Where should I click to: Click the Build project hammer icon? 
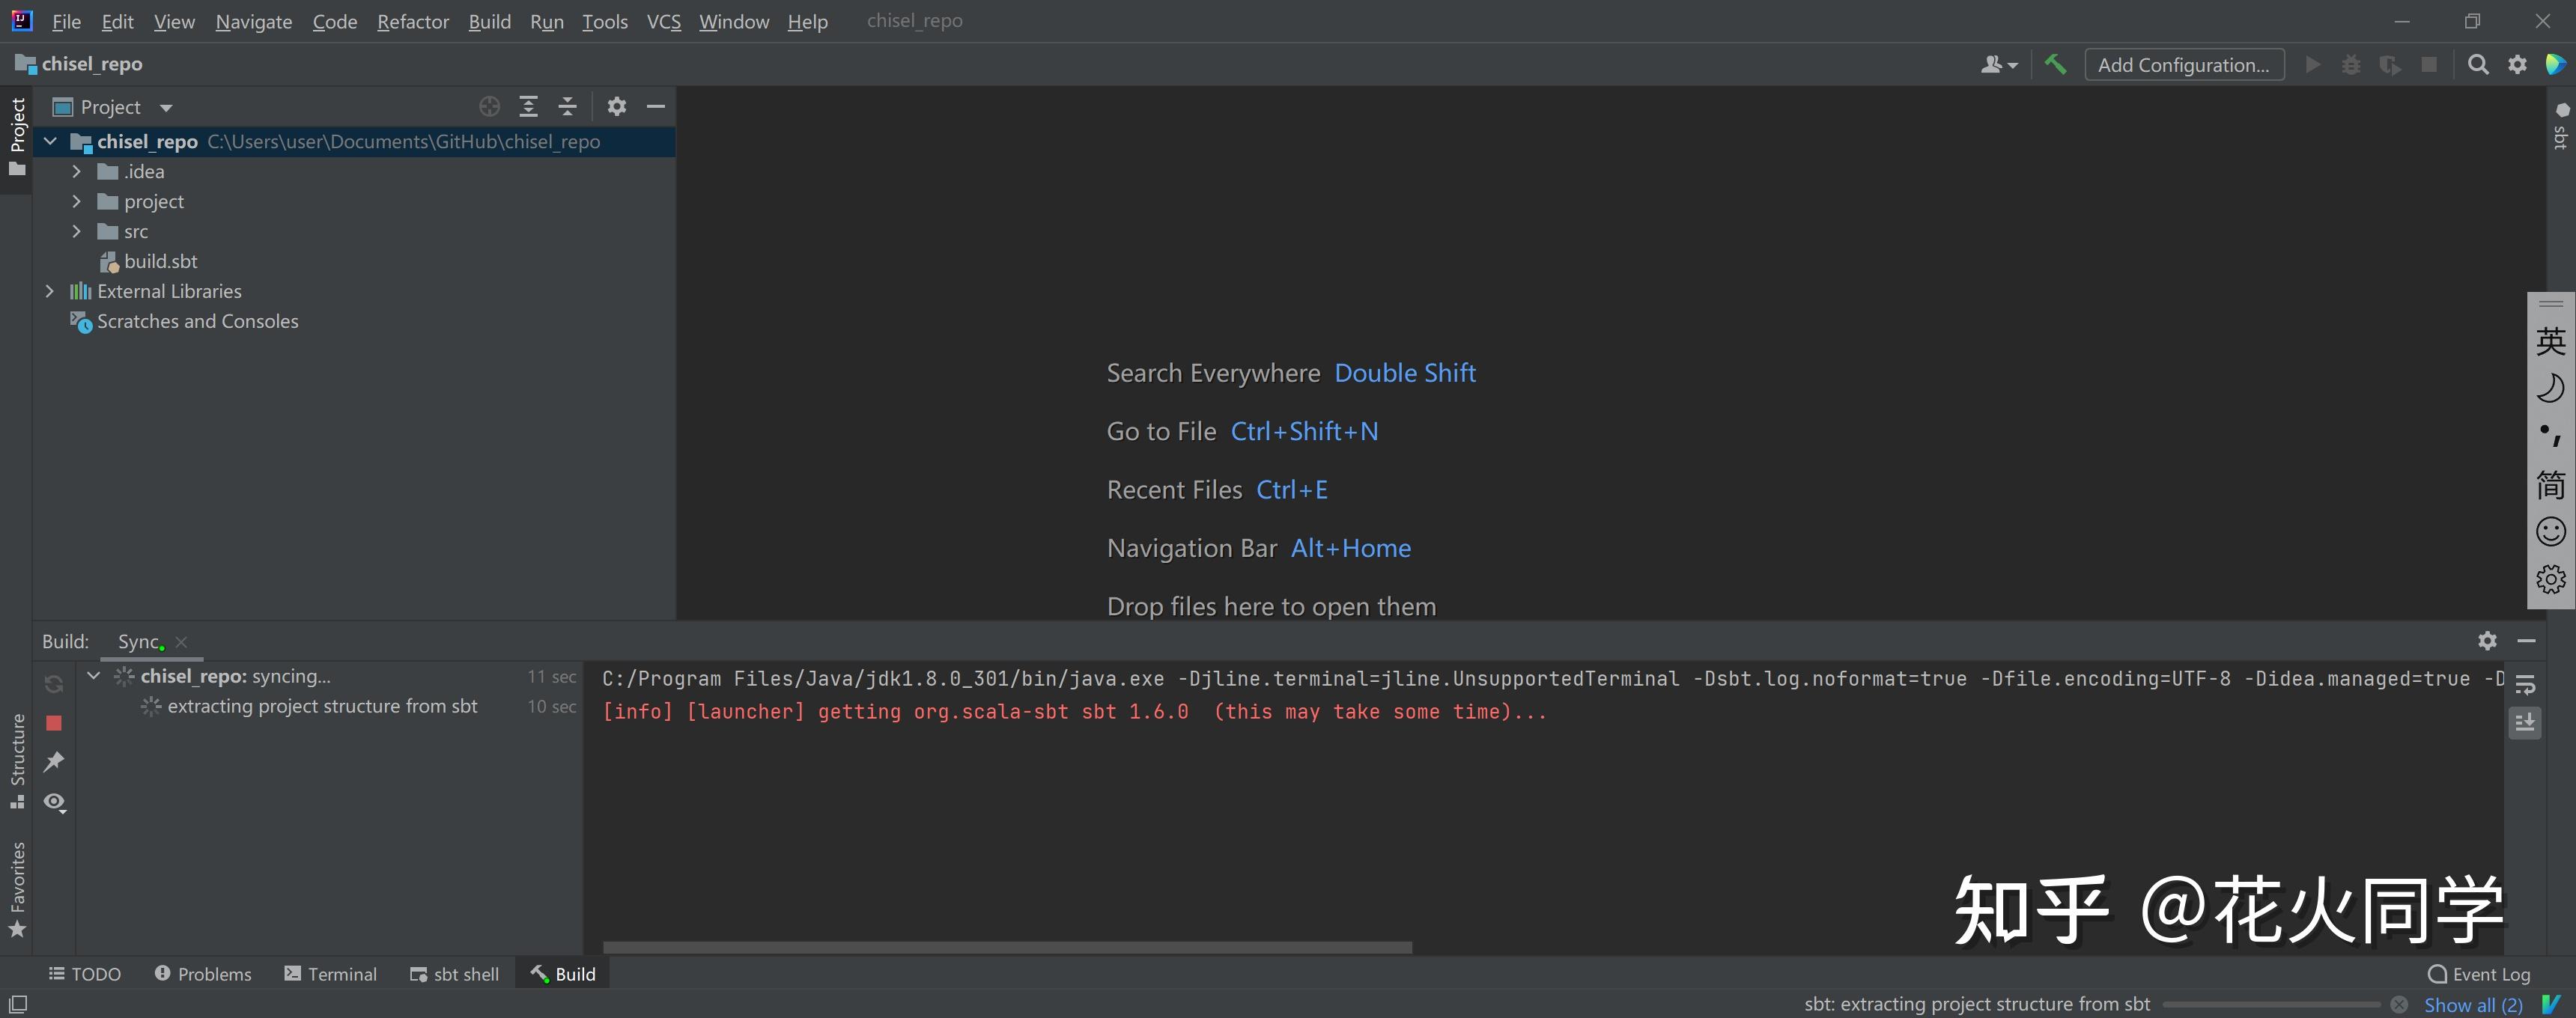point(2055,65)
